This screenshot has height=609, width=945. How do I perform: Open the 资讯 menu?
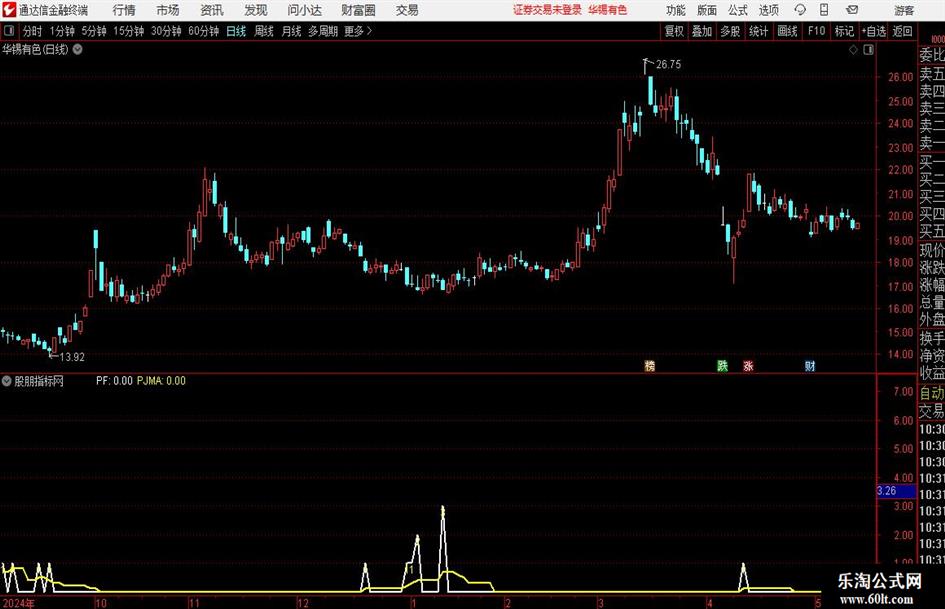point(212,10)
